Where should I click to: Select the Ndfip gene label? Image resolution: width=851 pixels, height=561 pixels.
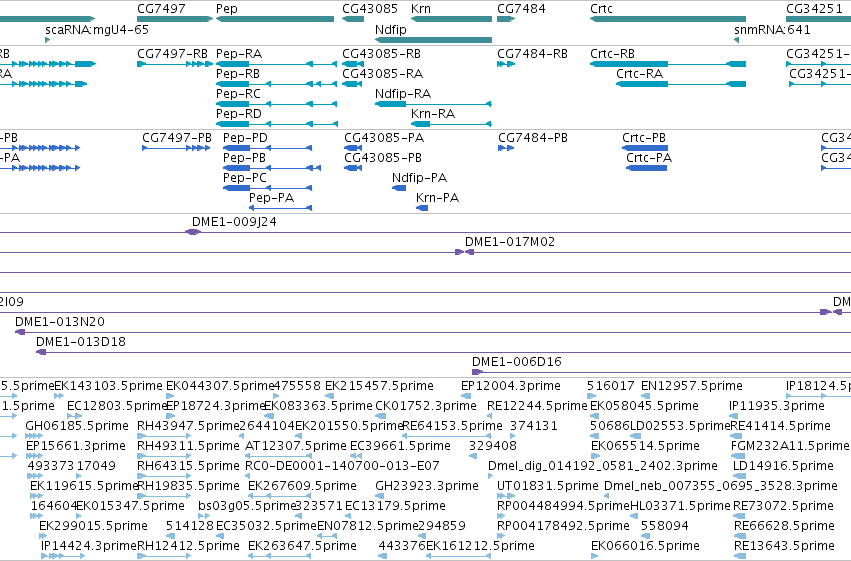click(x=391, y=30)
